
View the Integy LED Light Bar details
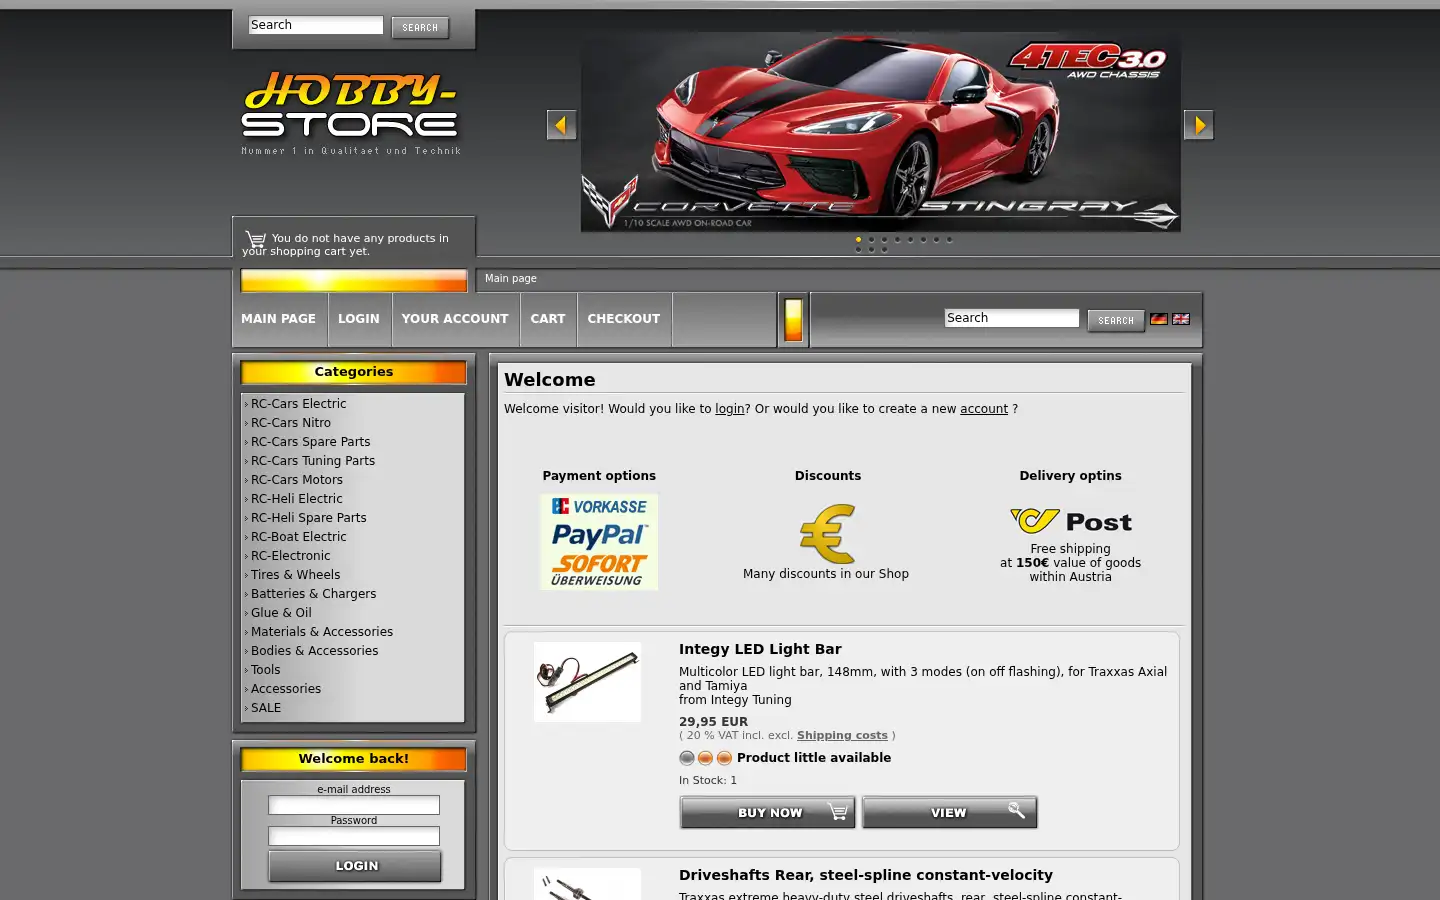coord(950,812)
